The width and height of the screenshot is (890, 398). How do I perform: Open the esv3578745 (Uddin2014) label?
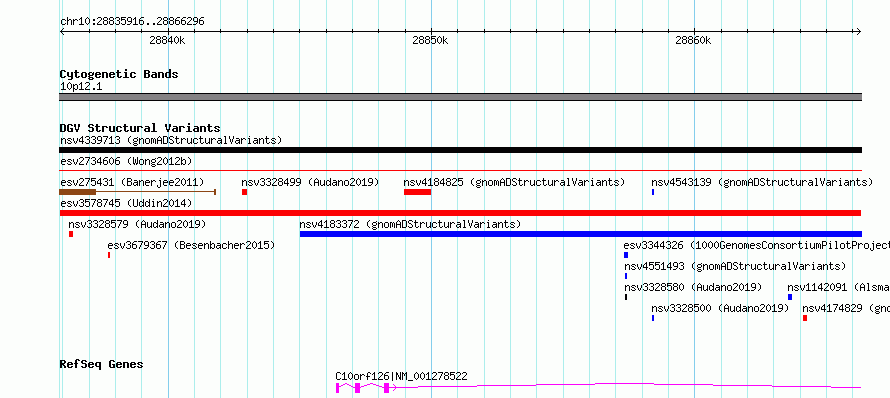[126, 203]
